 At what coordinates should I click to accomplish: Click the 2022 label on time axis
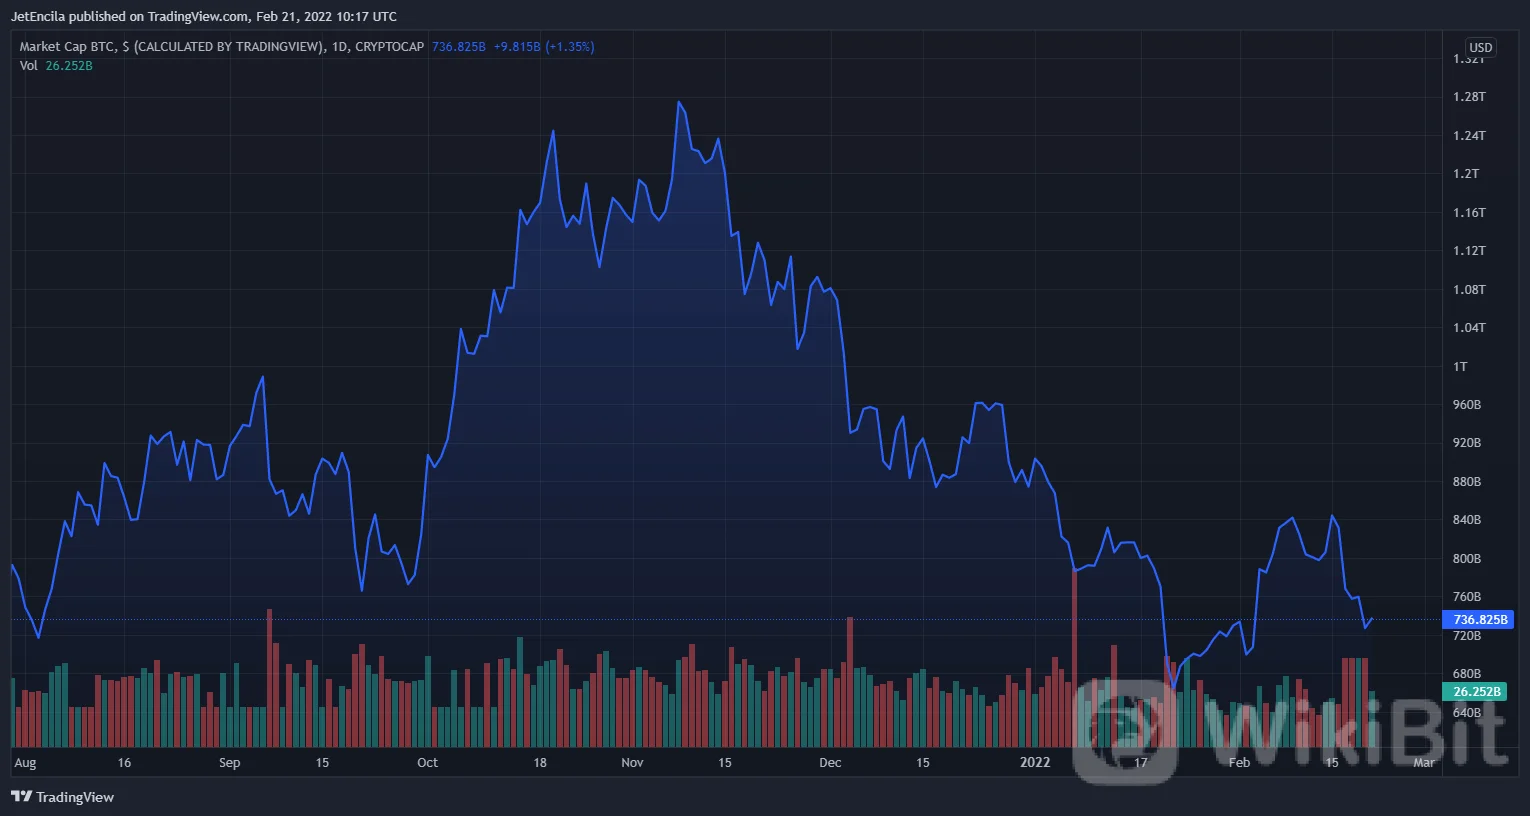(1035, 763)
